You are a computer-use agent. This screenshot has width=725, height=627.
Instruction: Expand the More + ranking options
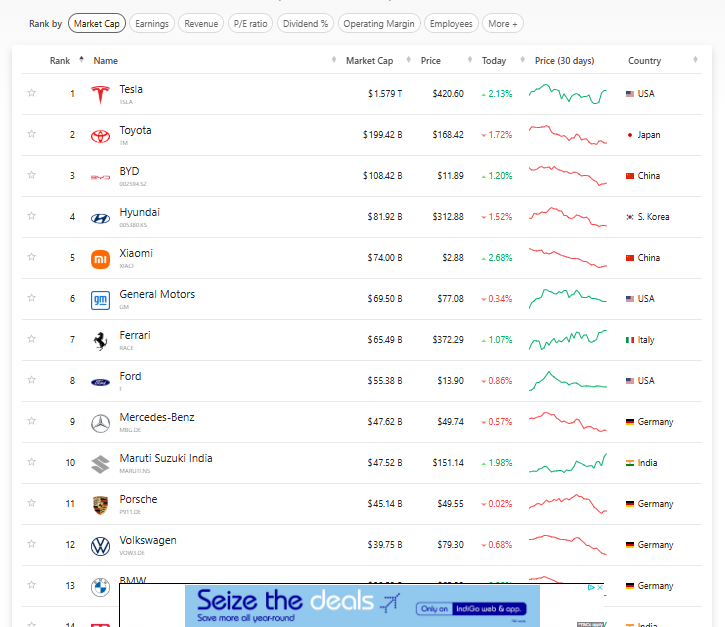(503, 24)
